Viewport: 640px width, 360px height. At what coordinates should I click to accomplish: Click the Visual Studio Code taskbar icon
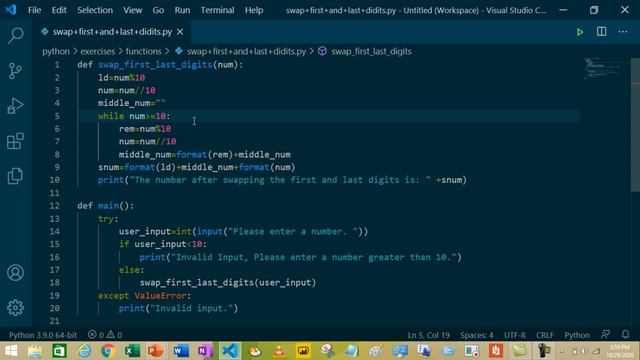click(230, 351)
